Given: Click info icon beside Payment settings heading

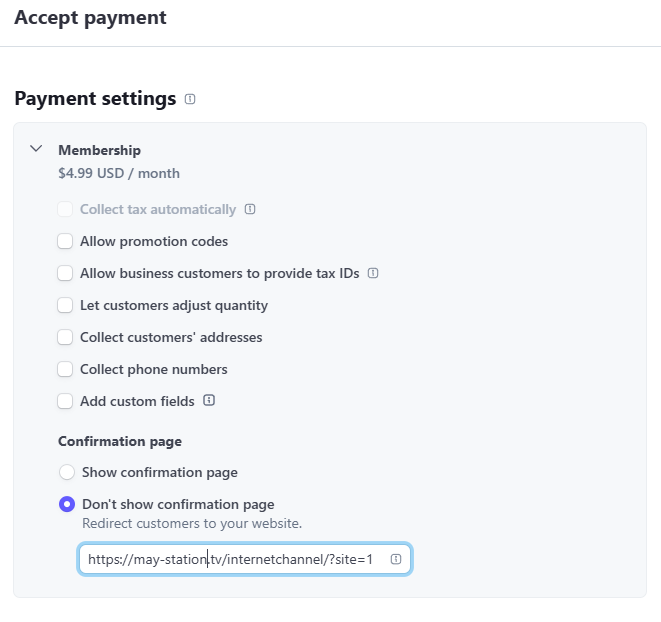Looking at the screenshot, I should (x=190, y=99).
